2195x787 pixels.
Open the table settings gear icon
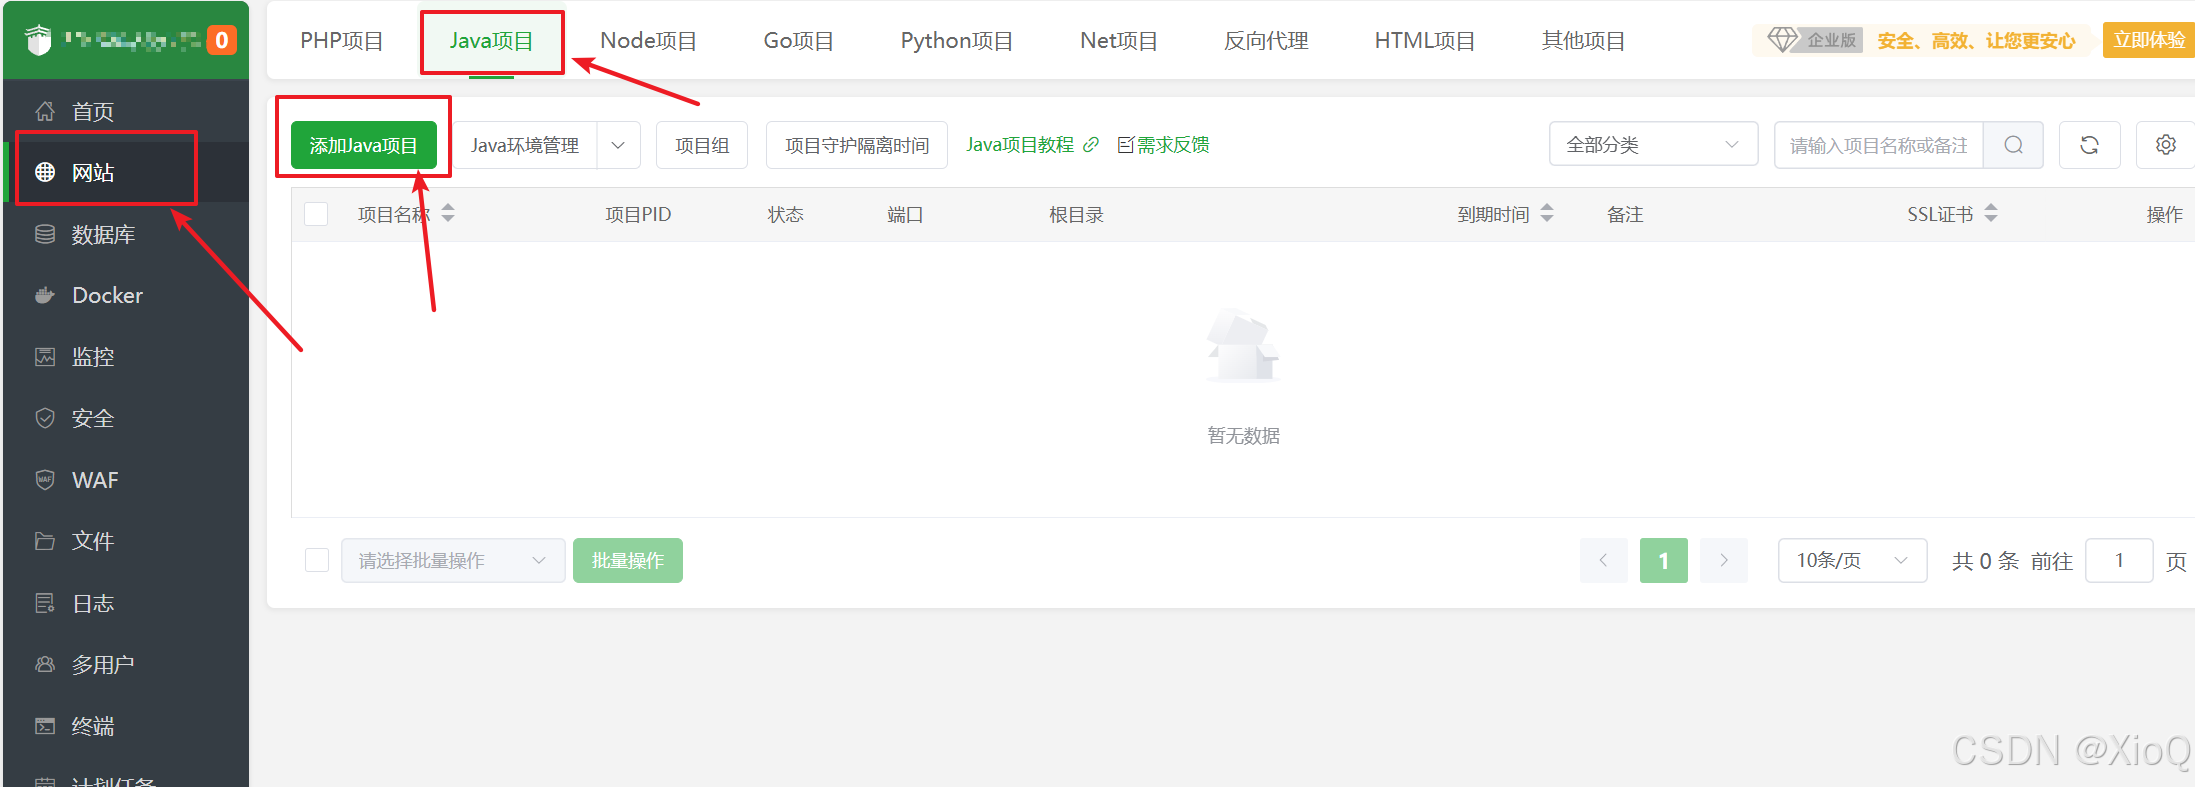pos(2165,145)
